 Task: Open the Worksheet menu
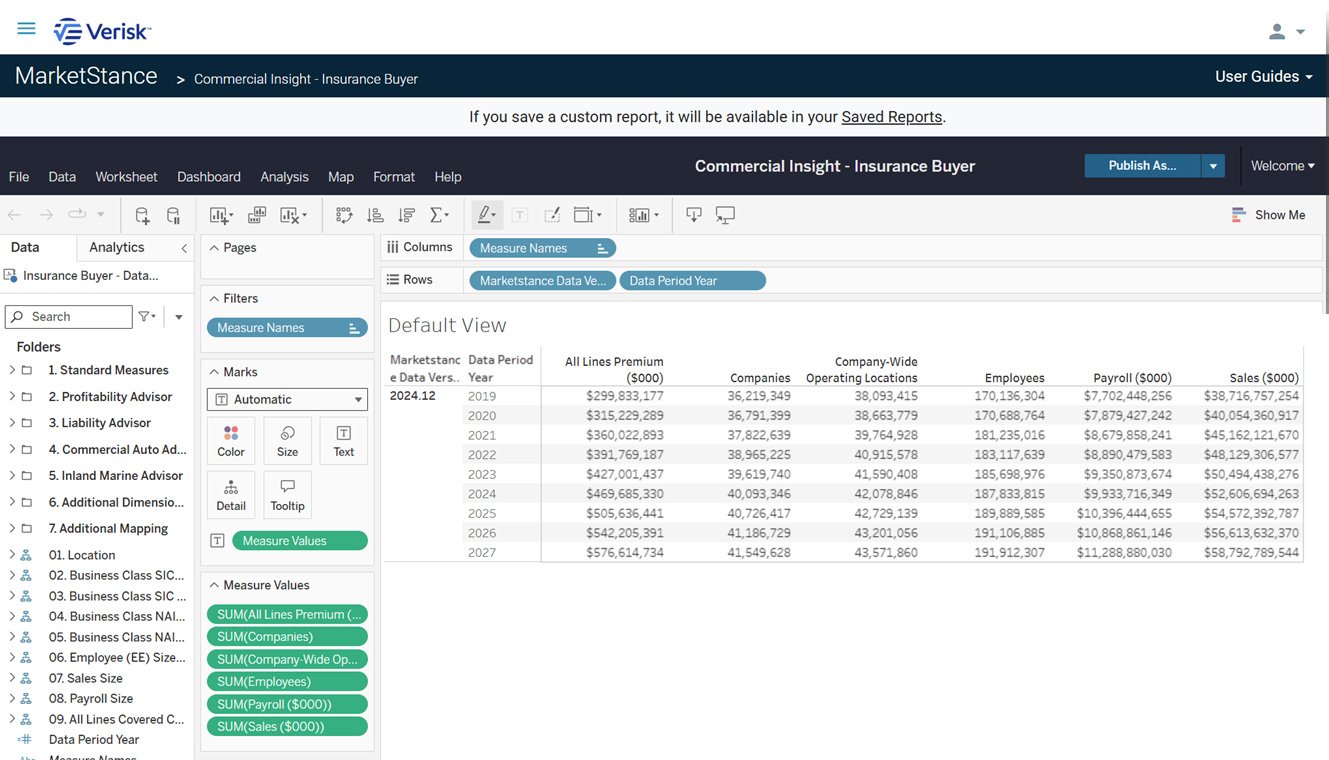pos(126,177)
